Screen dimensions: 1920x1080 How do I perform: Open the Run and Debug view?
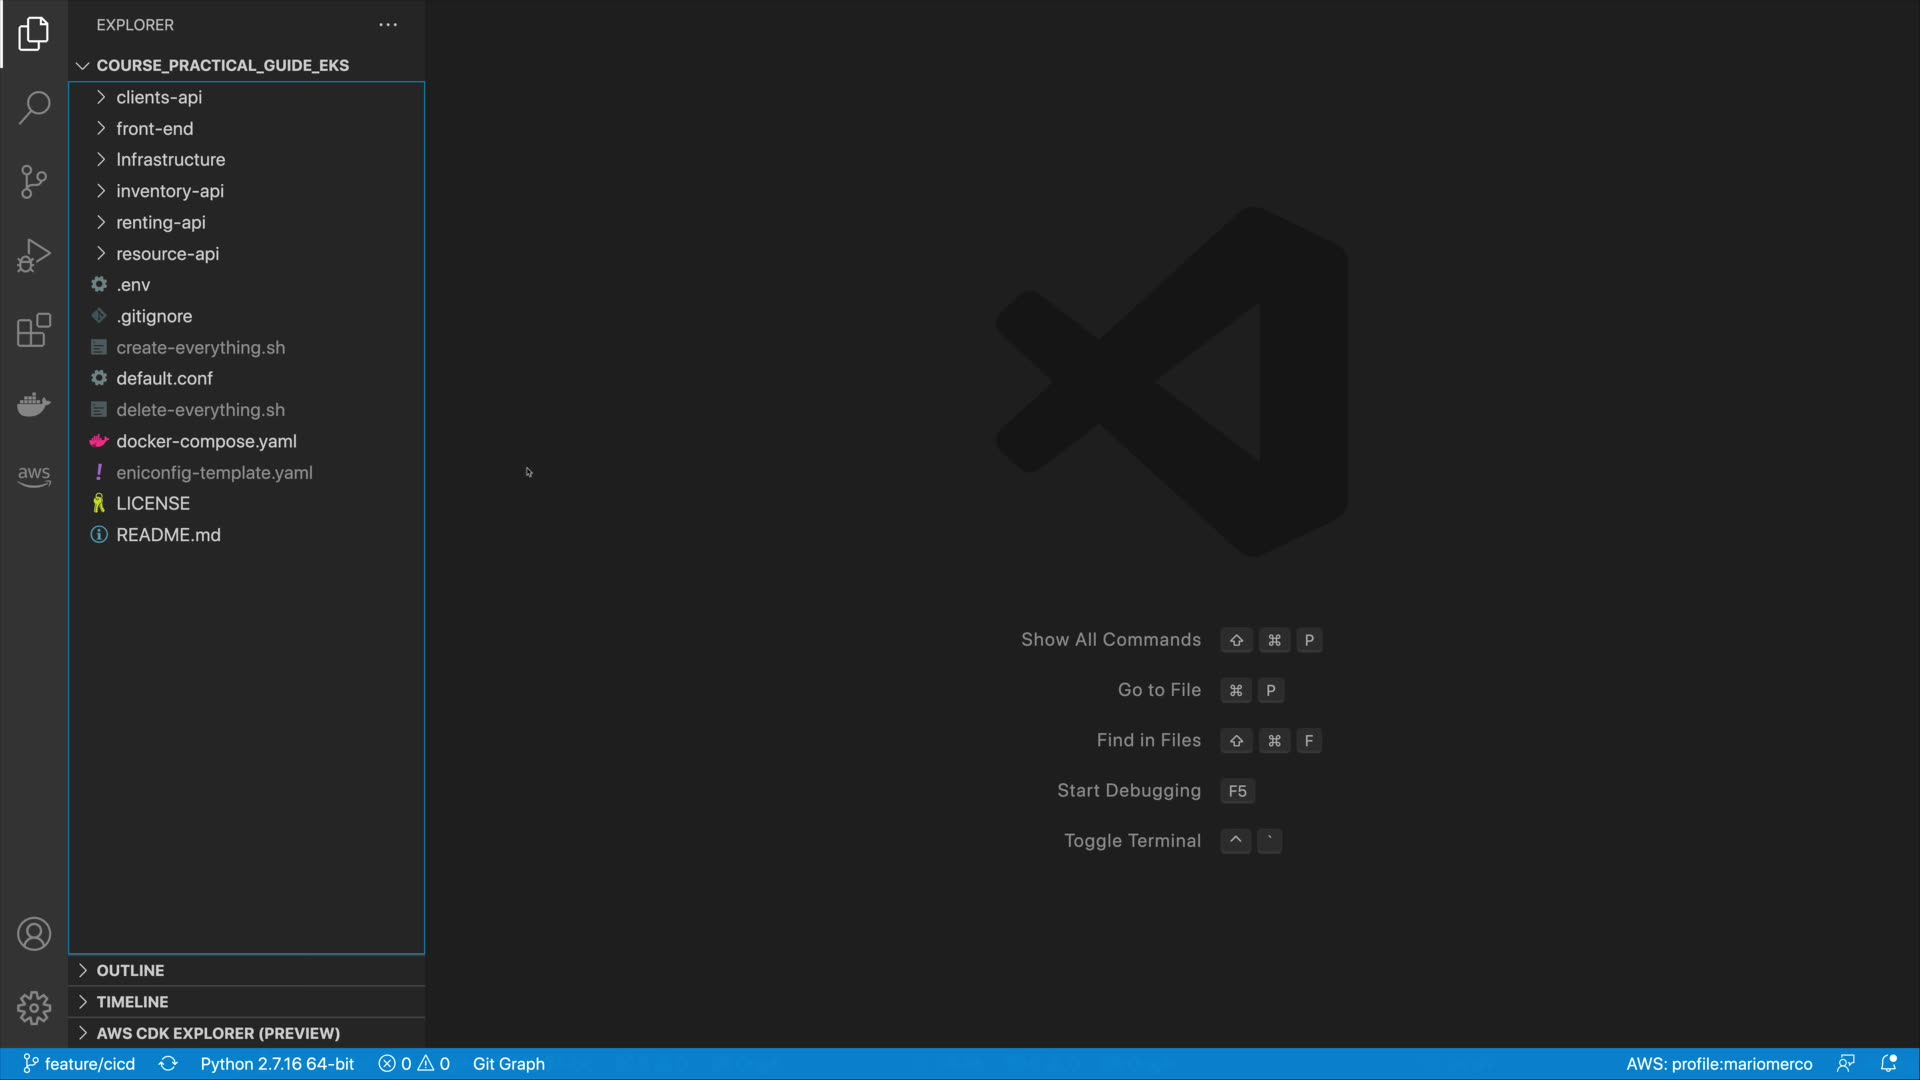point(34,255)
